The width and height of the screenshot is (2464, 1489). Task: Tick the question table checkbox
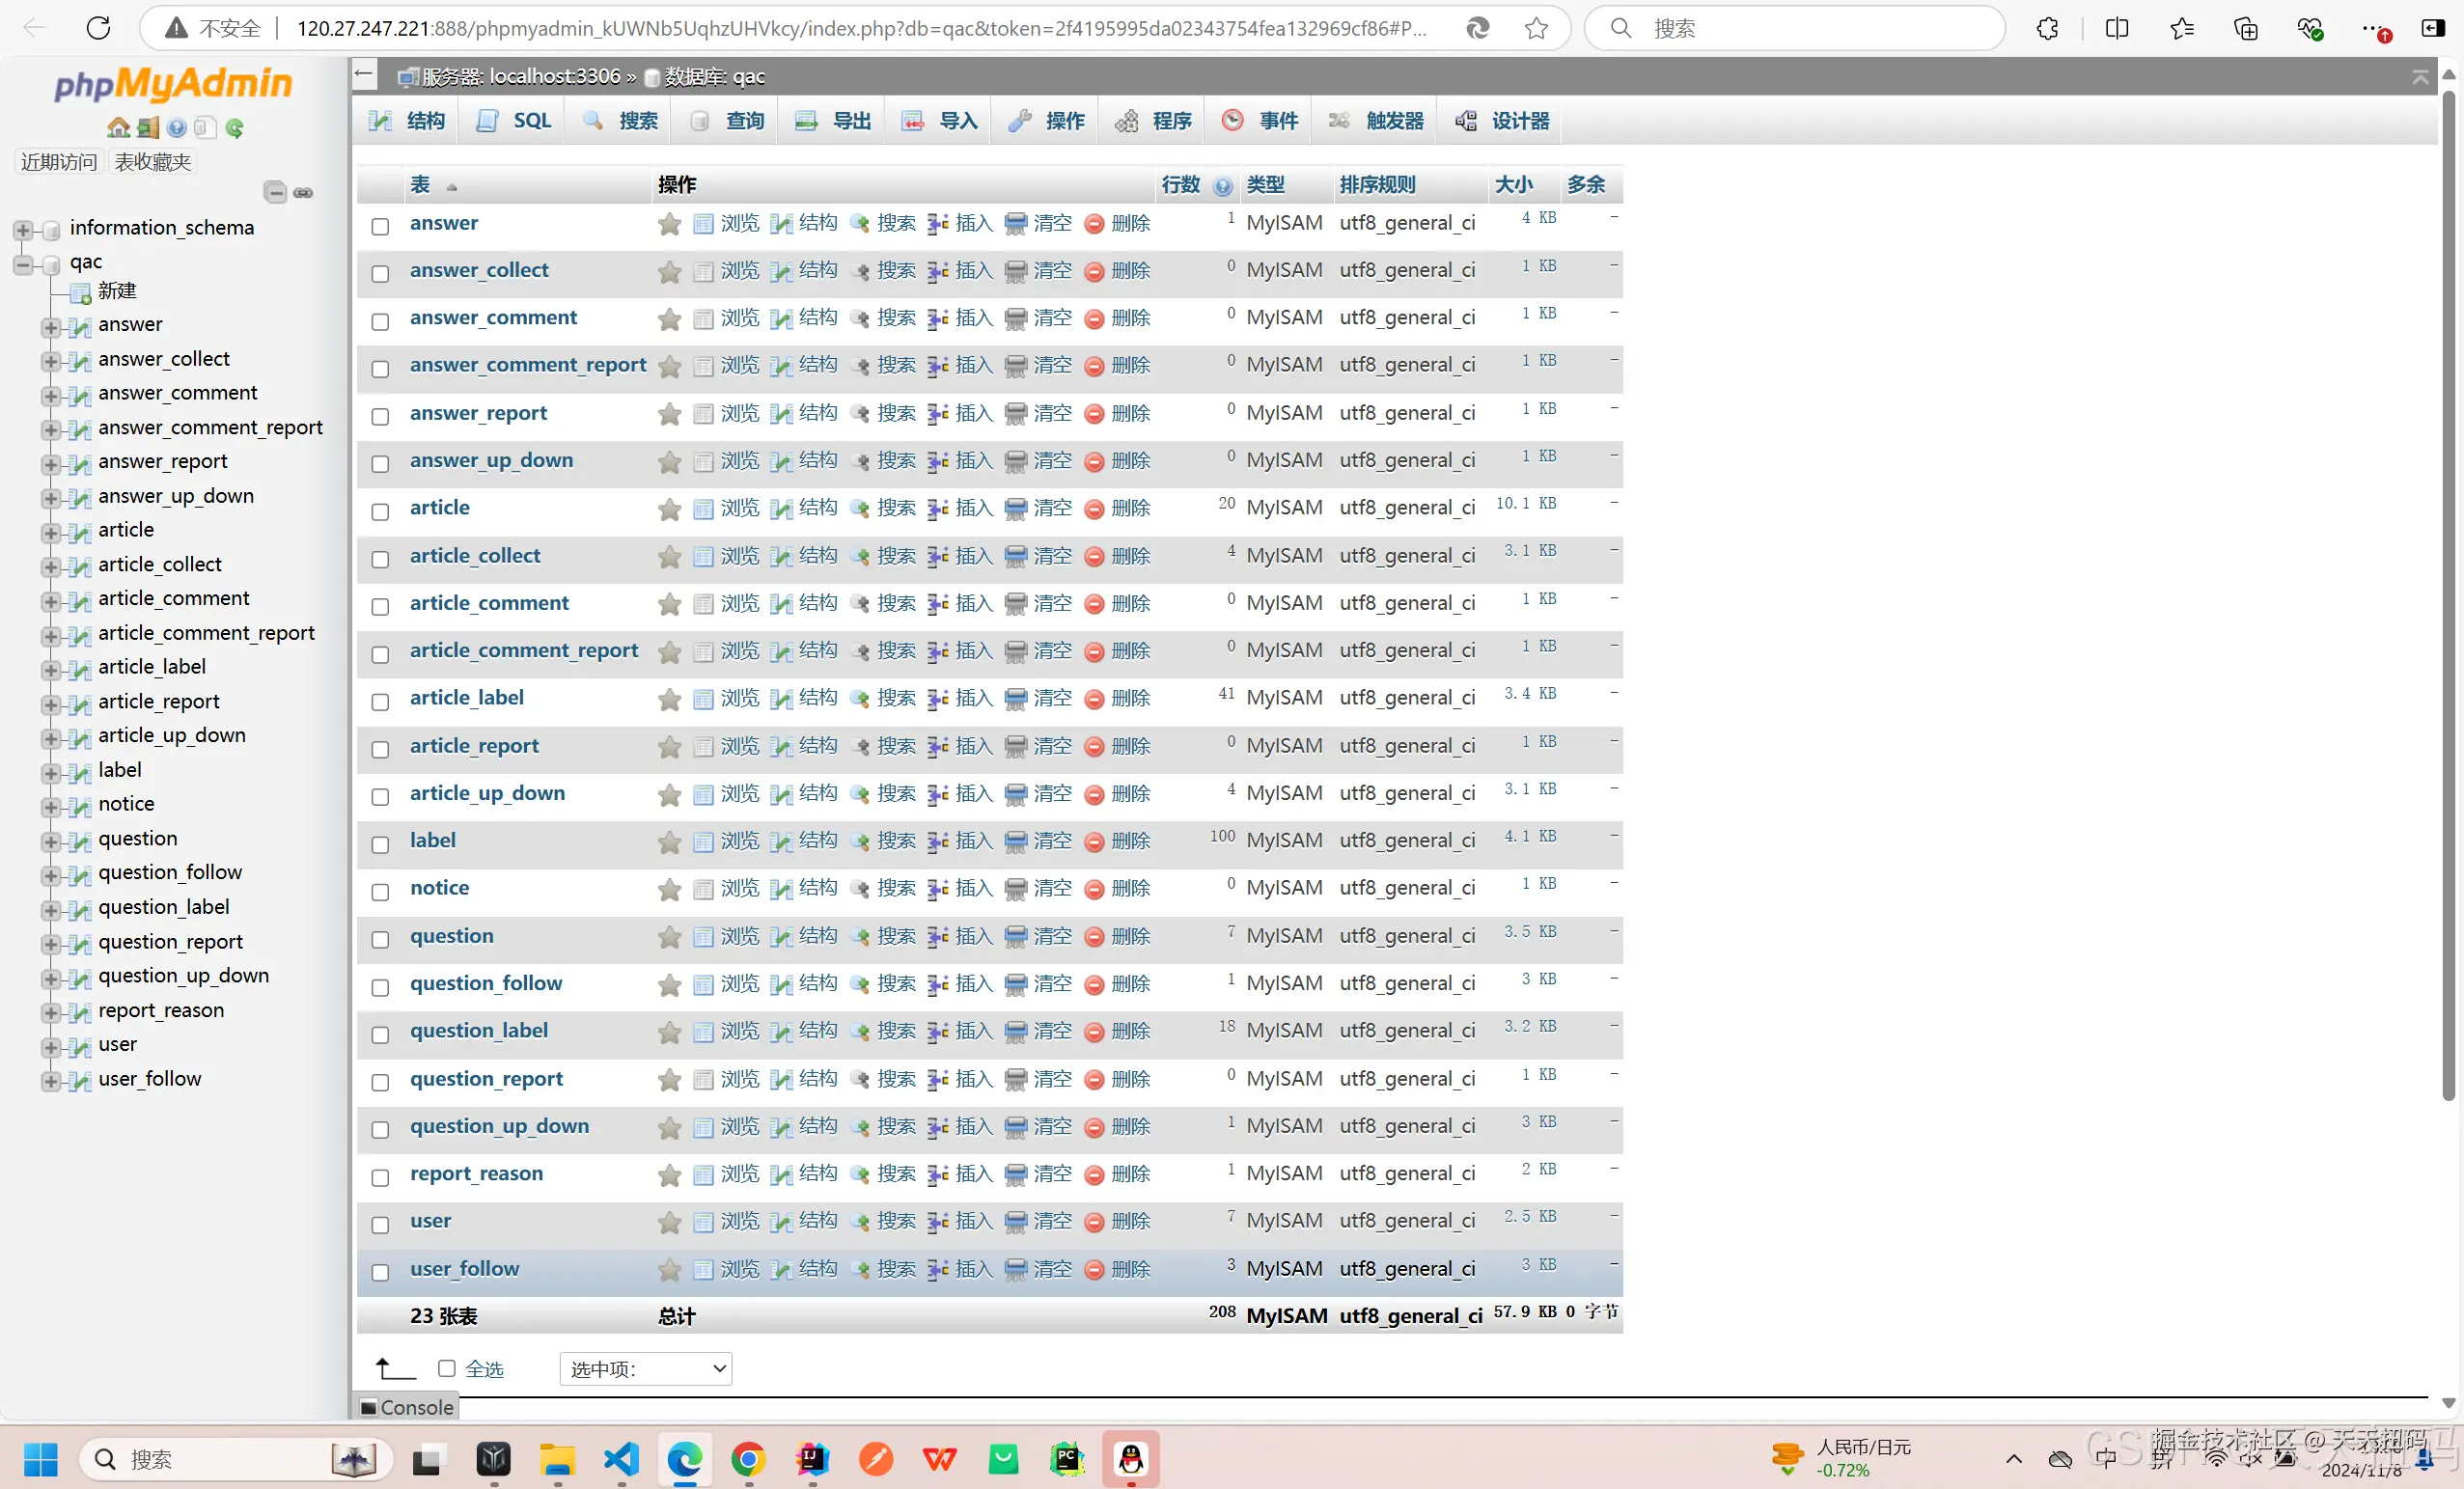[x=380, y=939]
